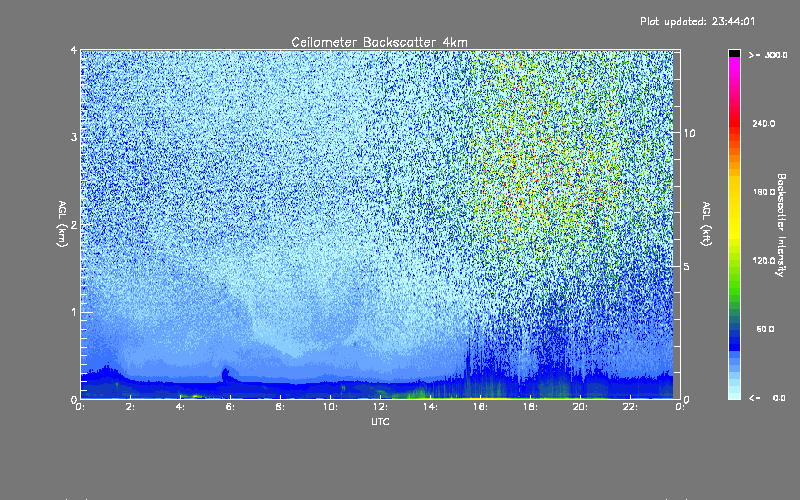Click the "60.0" colorbar value label
This screenshot has width=800, height=500.
click(765, 329)
